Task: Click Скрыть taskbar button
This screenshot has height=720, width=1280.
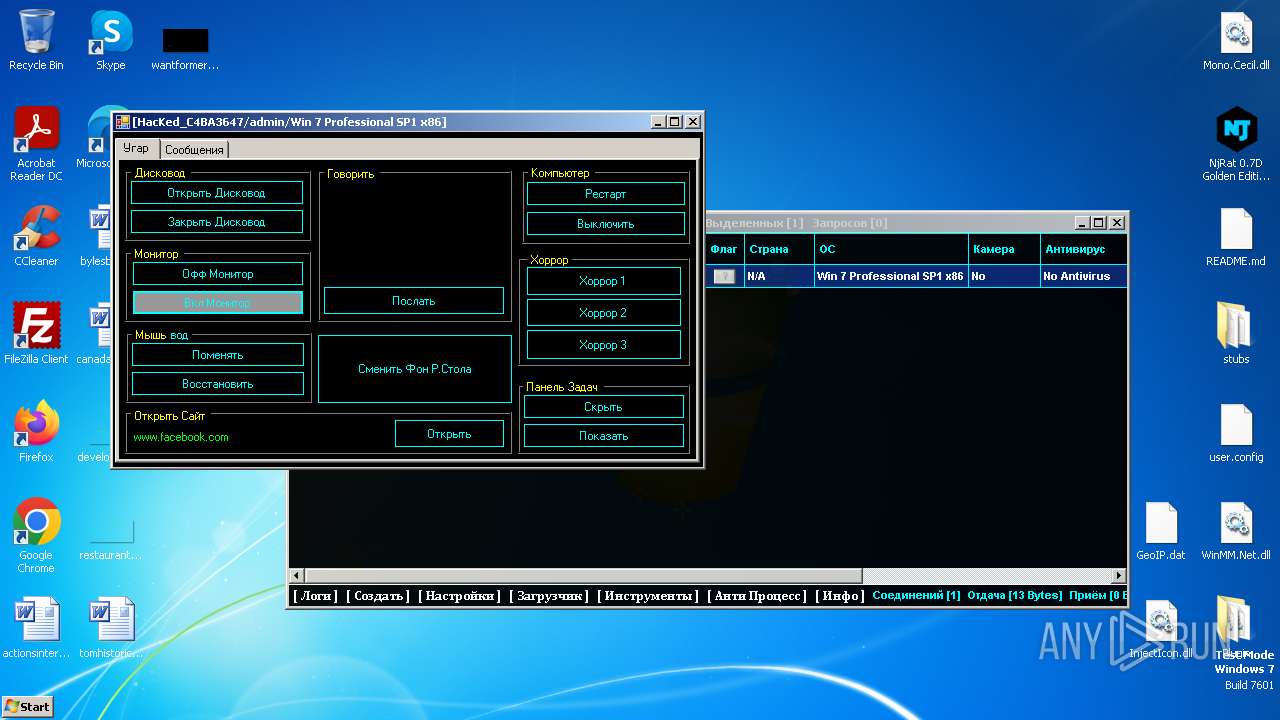Action: click(604, 407)
